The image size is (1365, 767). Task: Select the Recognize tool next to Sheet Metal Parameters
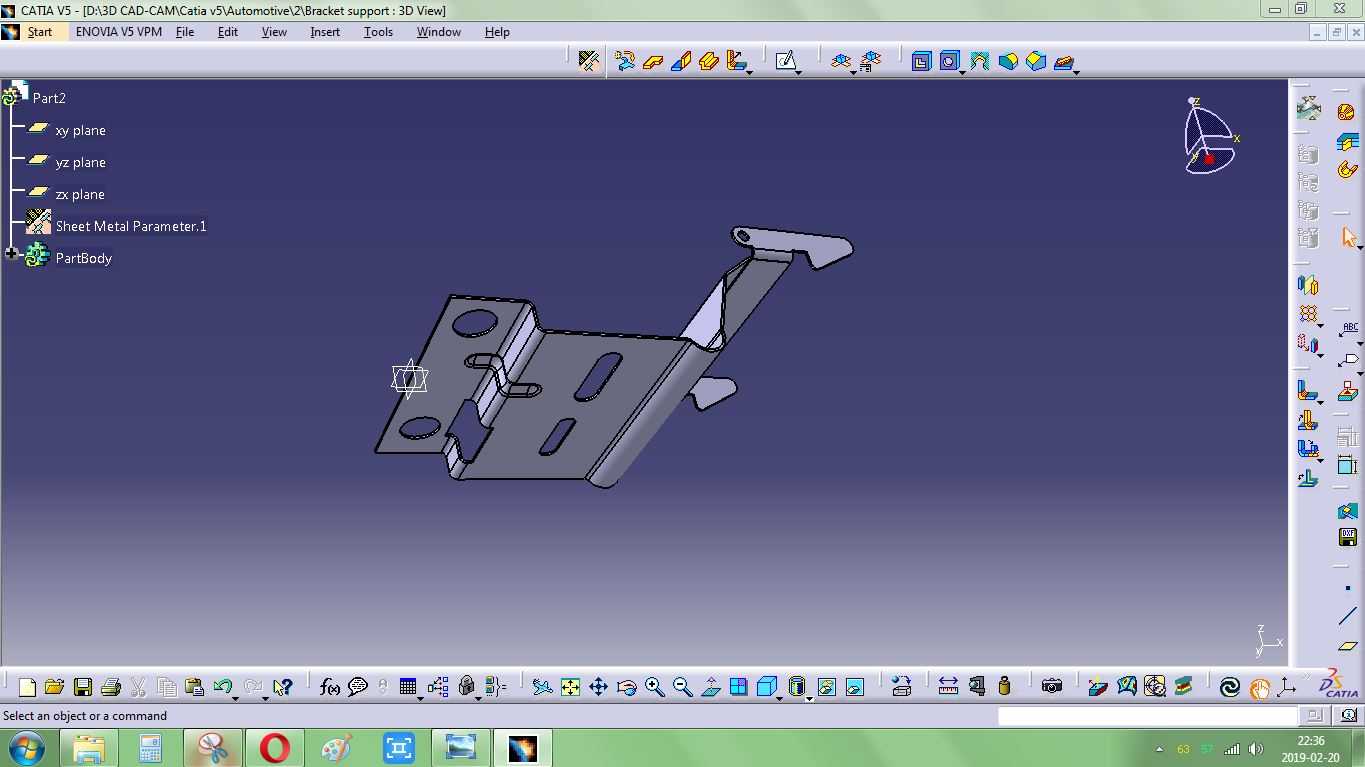(625, 61)
